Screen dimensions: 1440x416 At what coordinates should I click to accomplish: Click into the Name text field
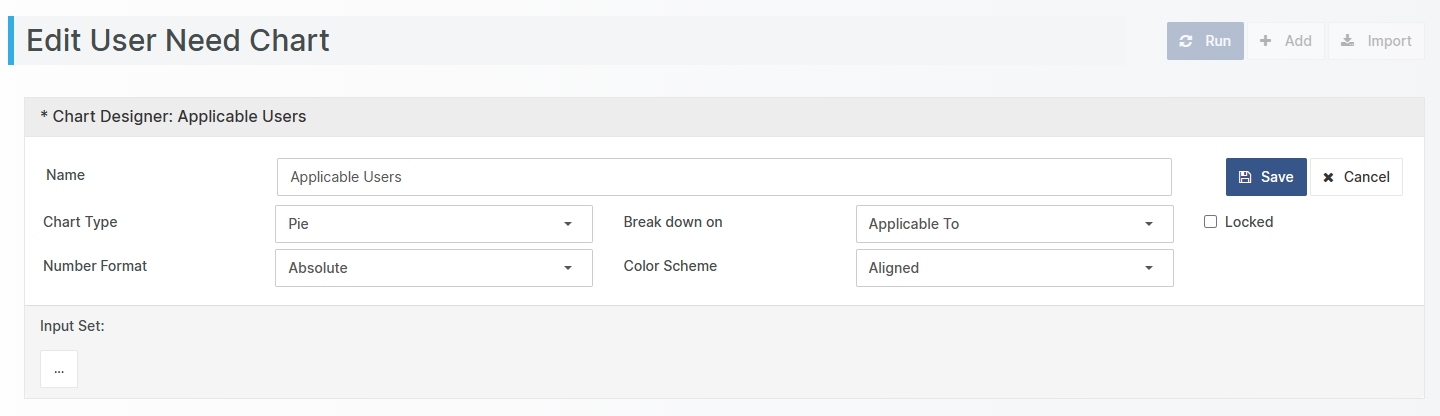(x=723, y=177)
